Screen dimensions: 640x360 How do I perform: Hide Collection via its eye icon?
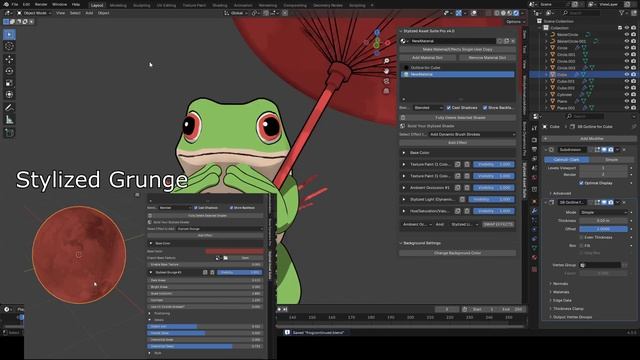tap(627, 28)
